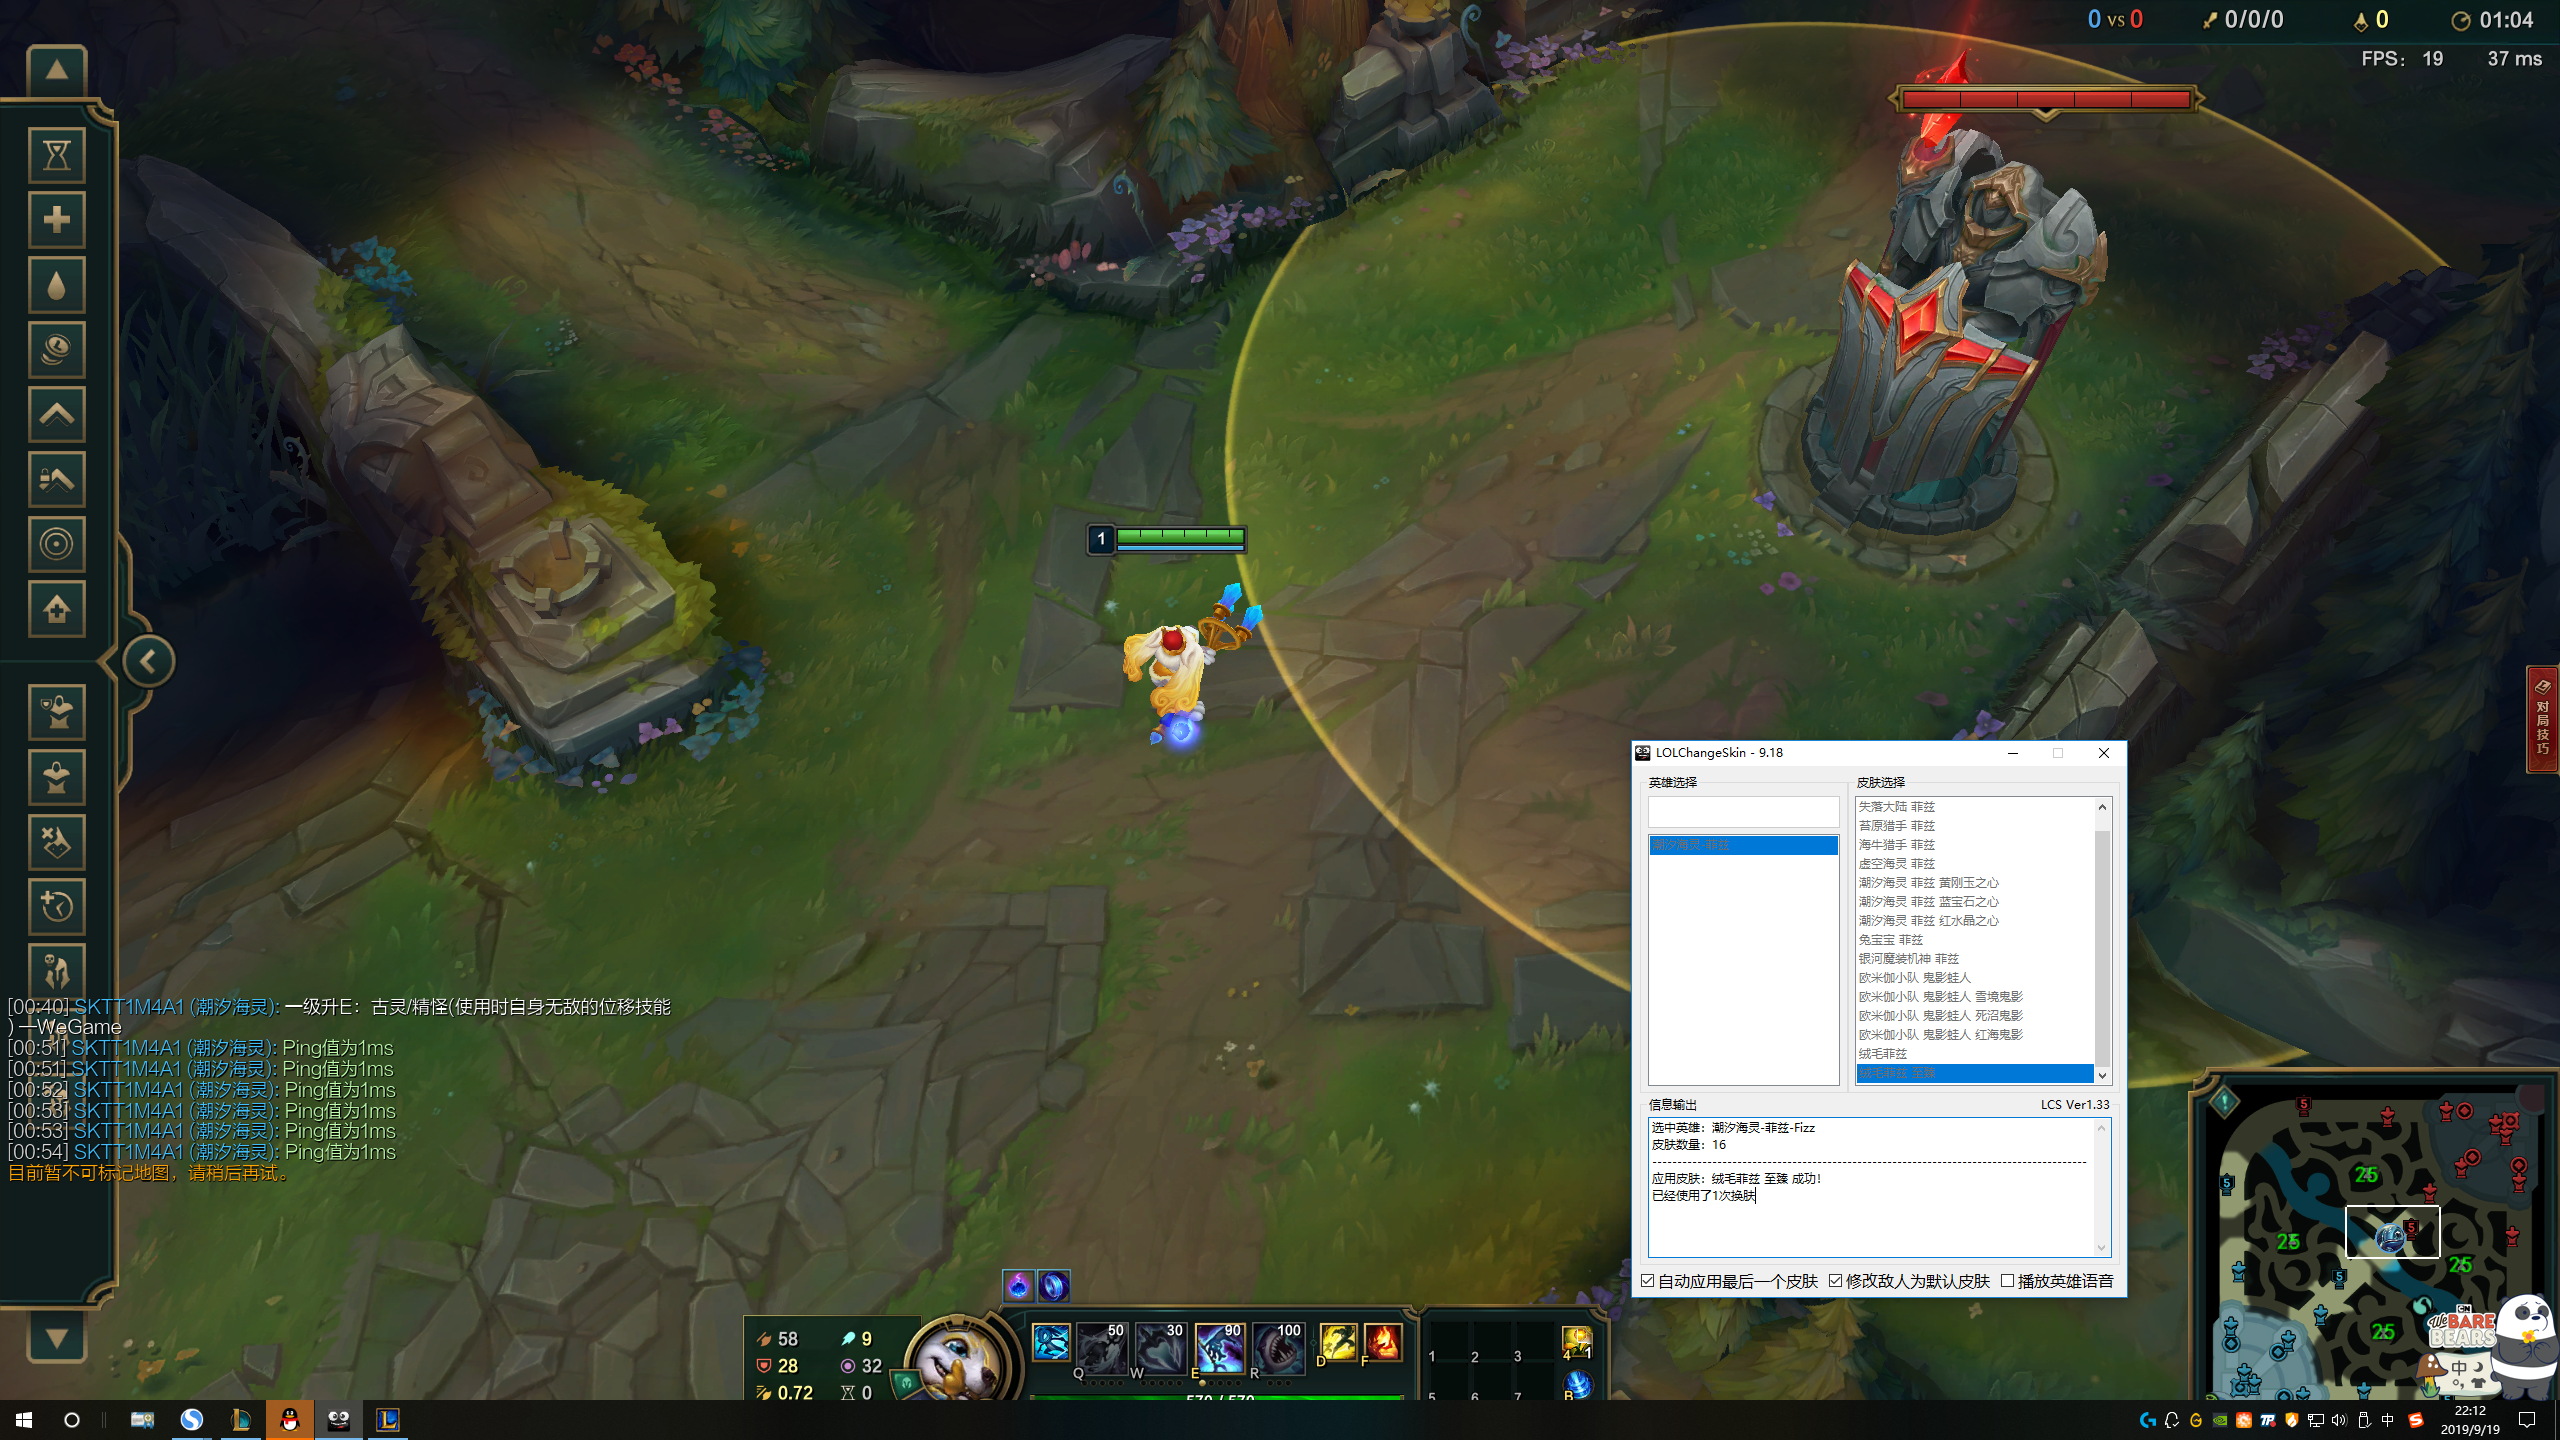This screenshot has width=2560, height=1440.
Task: Click the level up chevron icon
Action: 57,414
